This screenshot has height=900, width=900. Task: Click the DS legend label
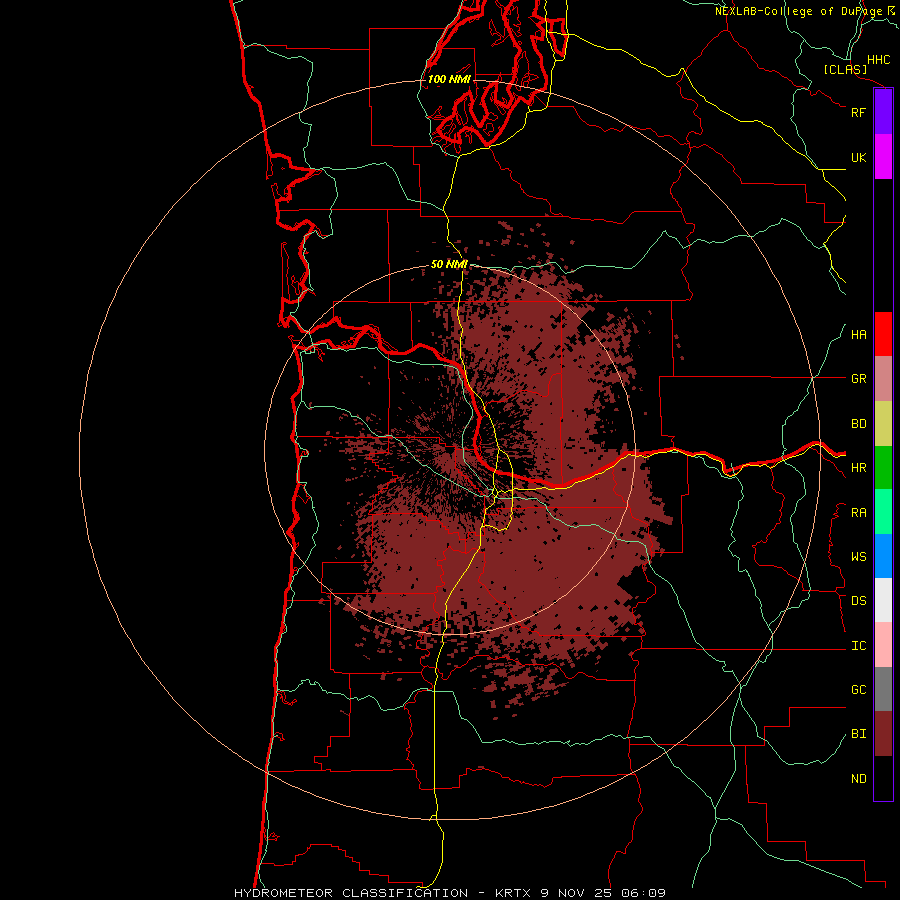(x=858, y=601)
